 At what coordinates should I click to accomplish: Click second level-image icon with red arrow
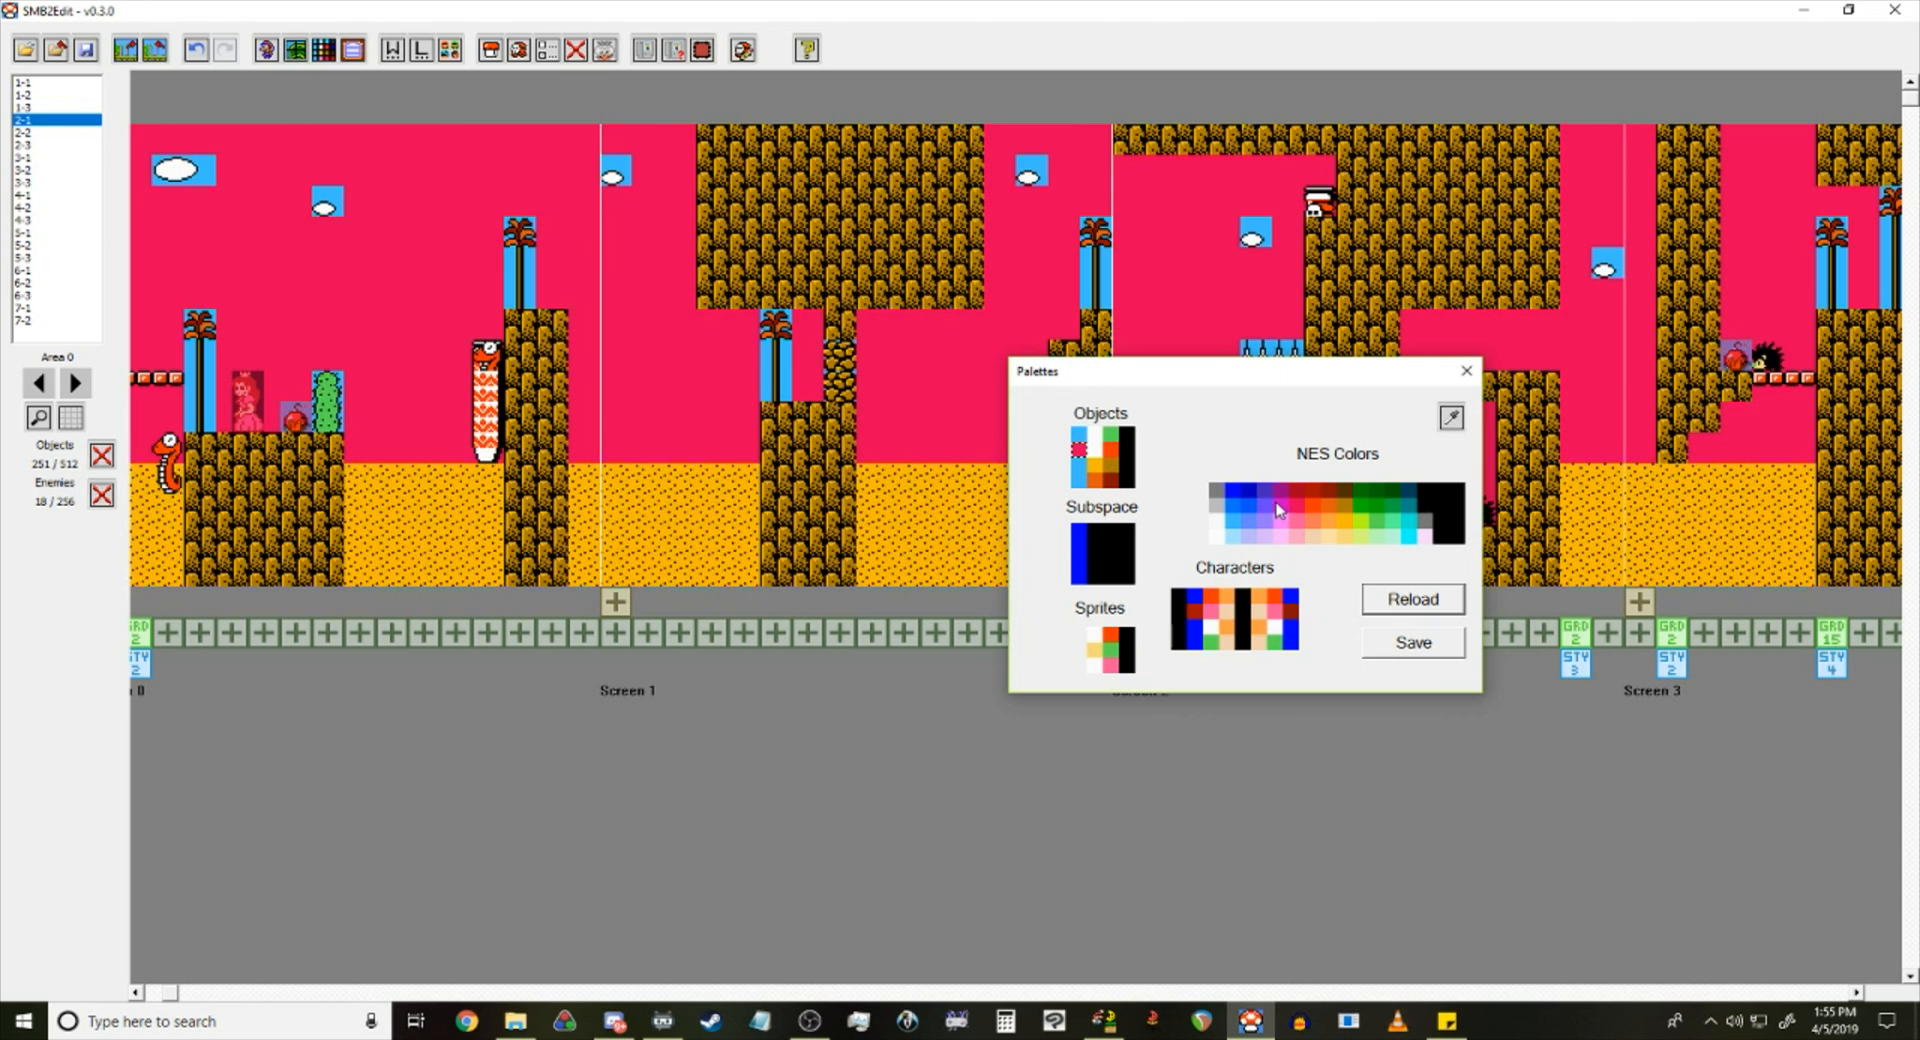(155, 50)
